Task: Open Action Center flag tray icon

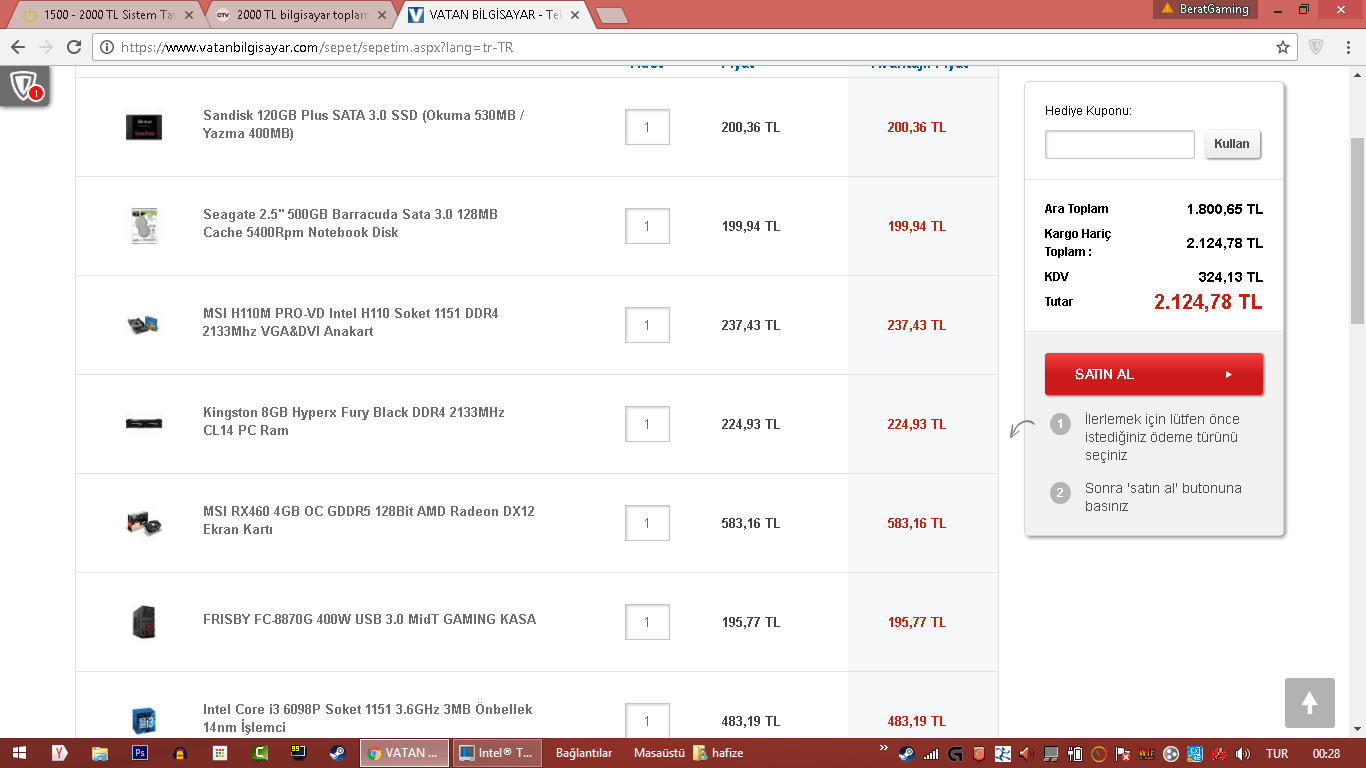Action: coord(1123,753)
